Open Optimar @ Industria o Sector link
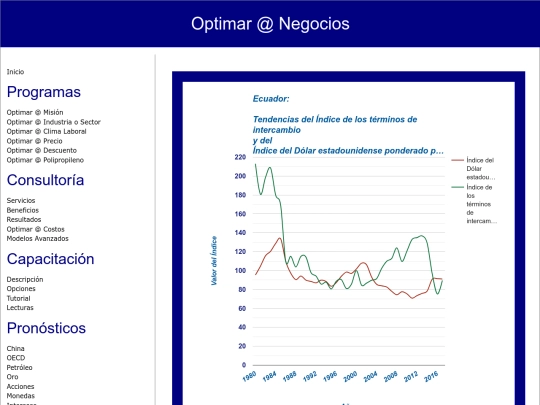Screen dimensions: 540x405 [54, 122]
